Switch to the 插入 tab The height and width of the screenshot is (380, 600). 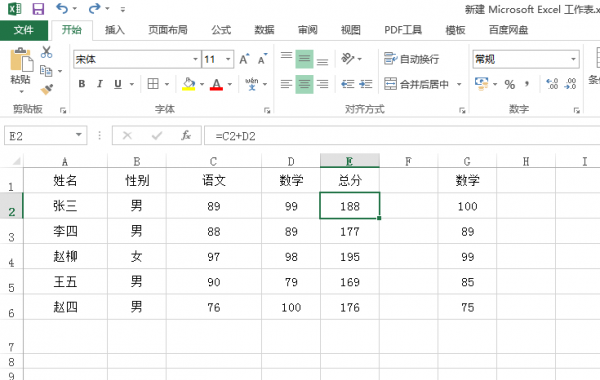click(115, 30)
